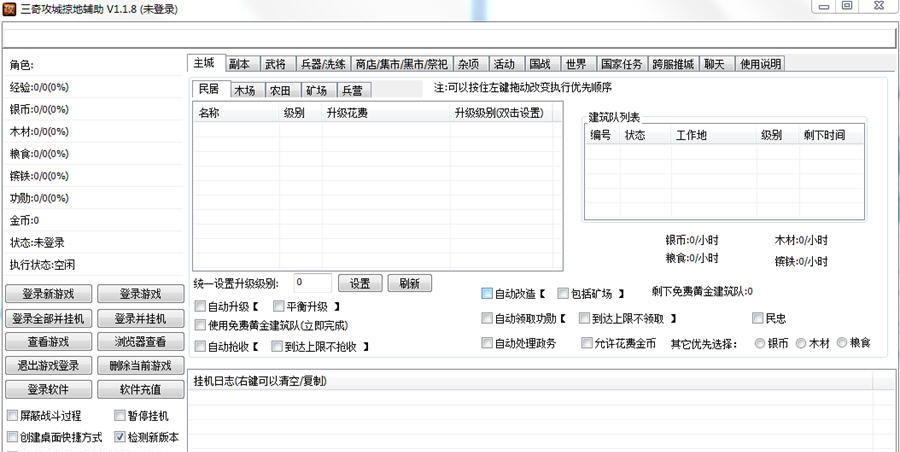Enable the 自动升级 checkbox
This screenshot has height=452, width=900.
click(x=200, y=306)
